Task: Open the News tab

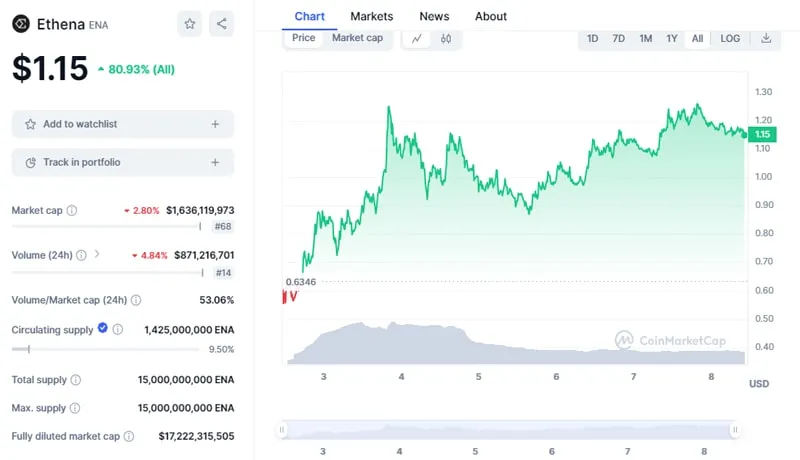Action: [434, 16]
